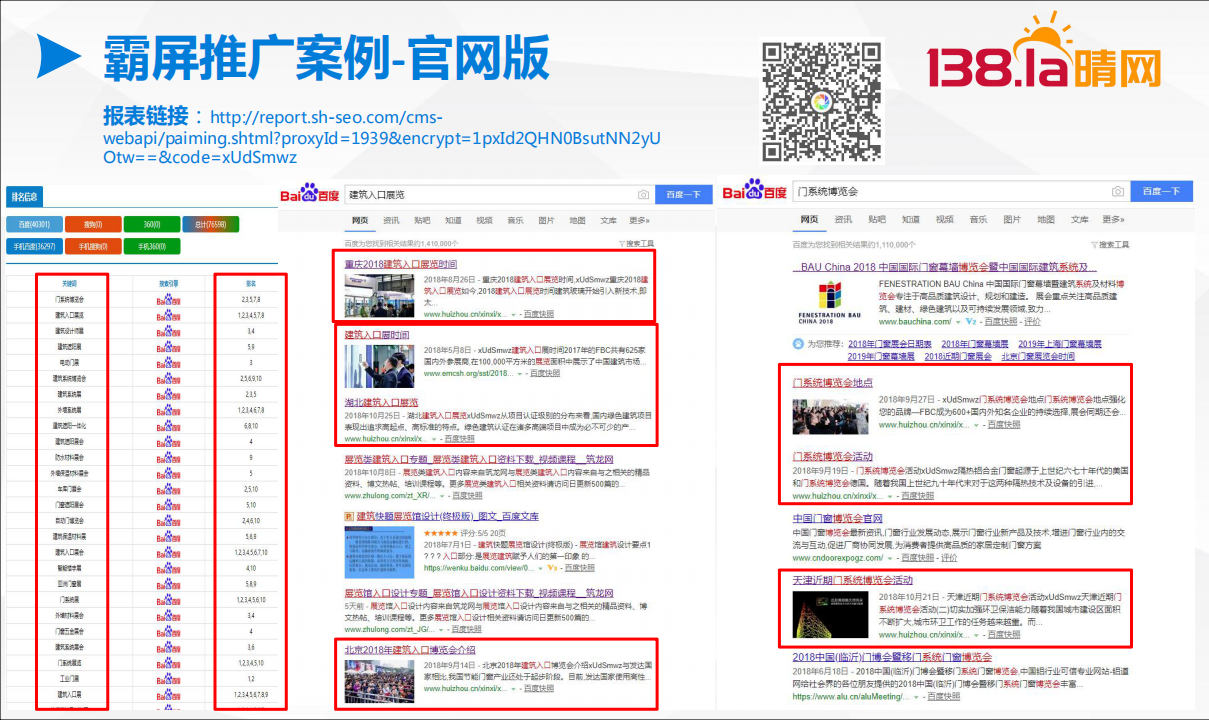Click the search field containing 建筑入口展览

(x=490, y=194)
